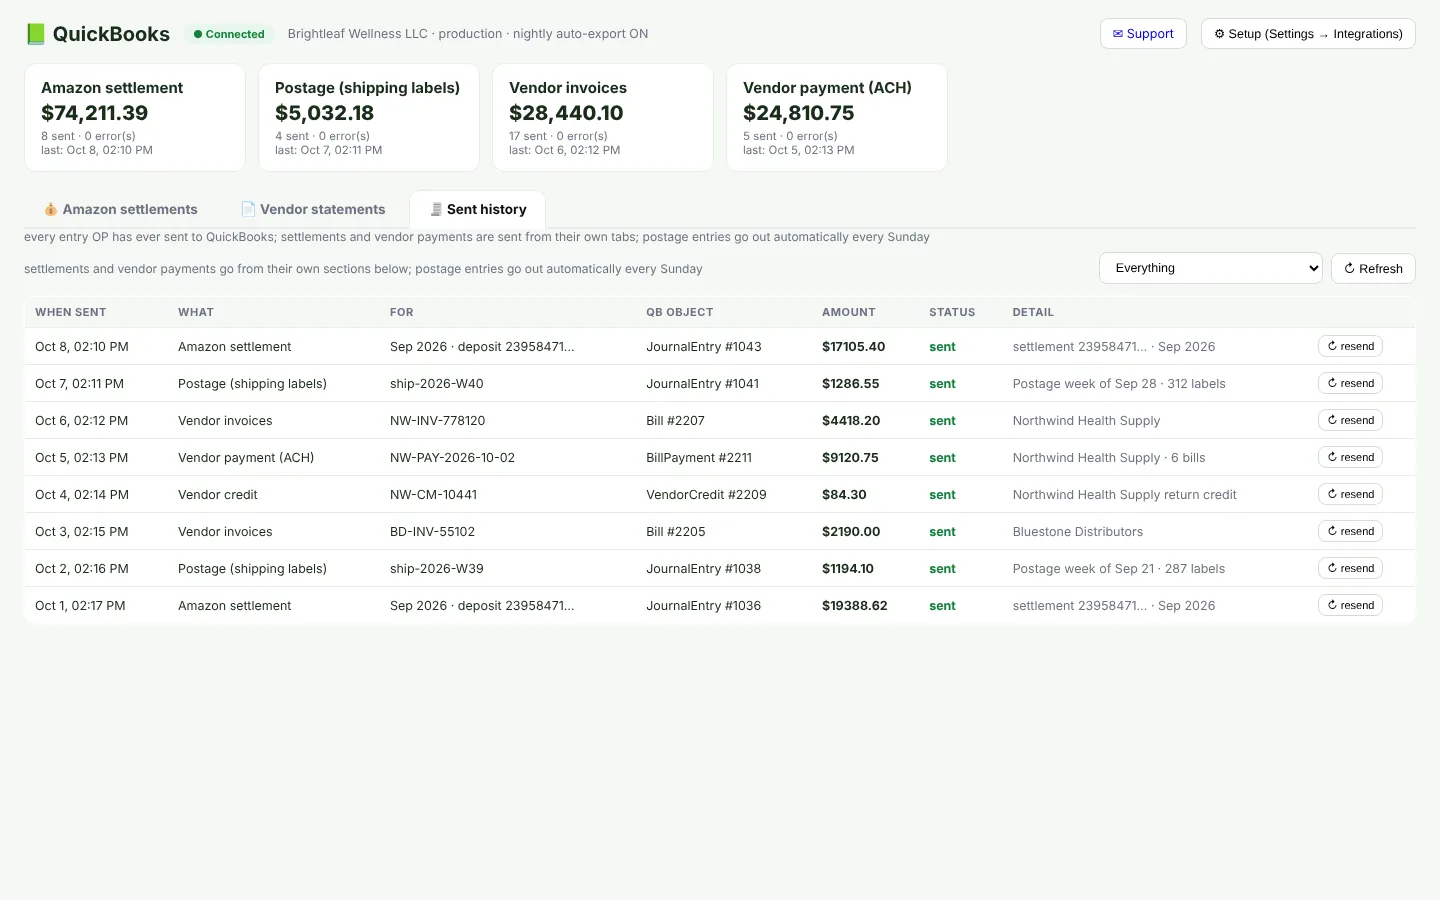Open the Postage (shipping labels) summary card

click(x=369, y=118)
